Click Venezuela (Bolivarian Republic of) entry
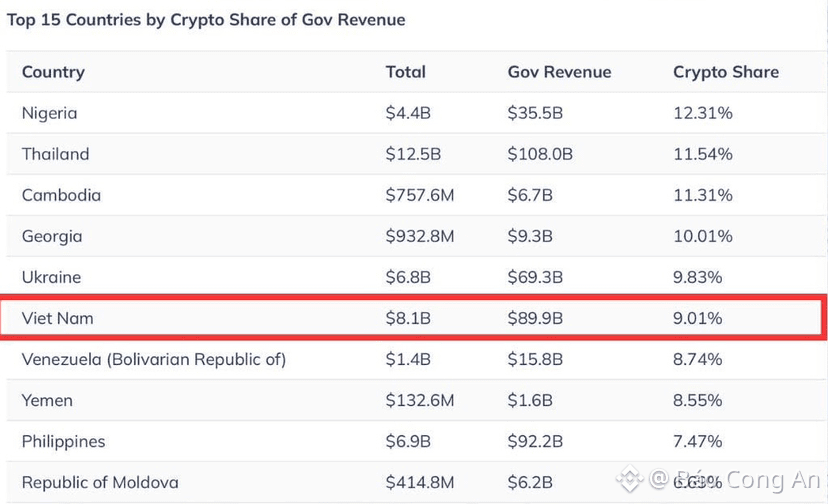Image resolution: width=828 pixels, height=504 pixels. click(x=154, y=360)
